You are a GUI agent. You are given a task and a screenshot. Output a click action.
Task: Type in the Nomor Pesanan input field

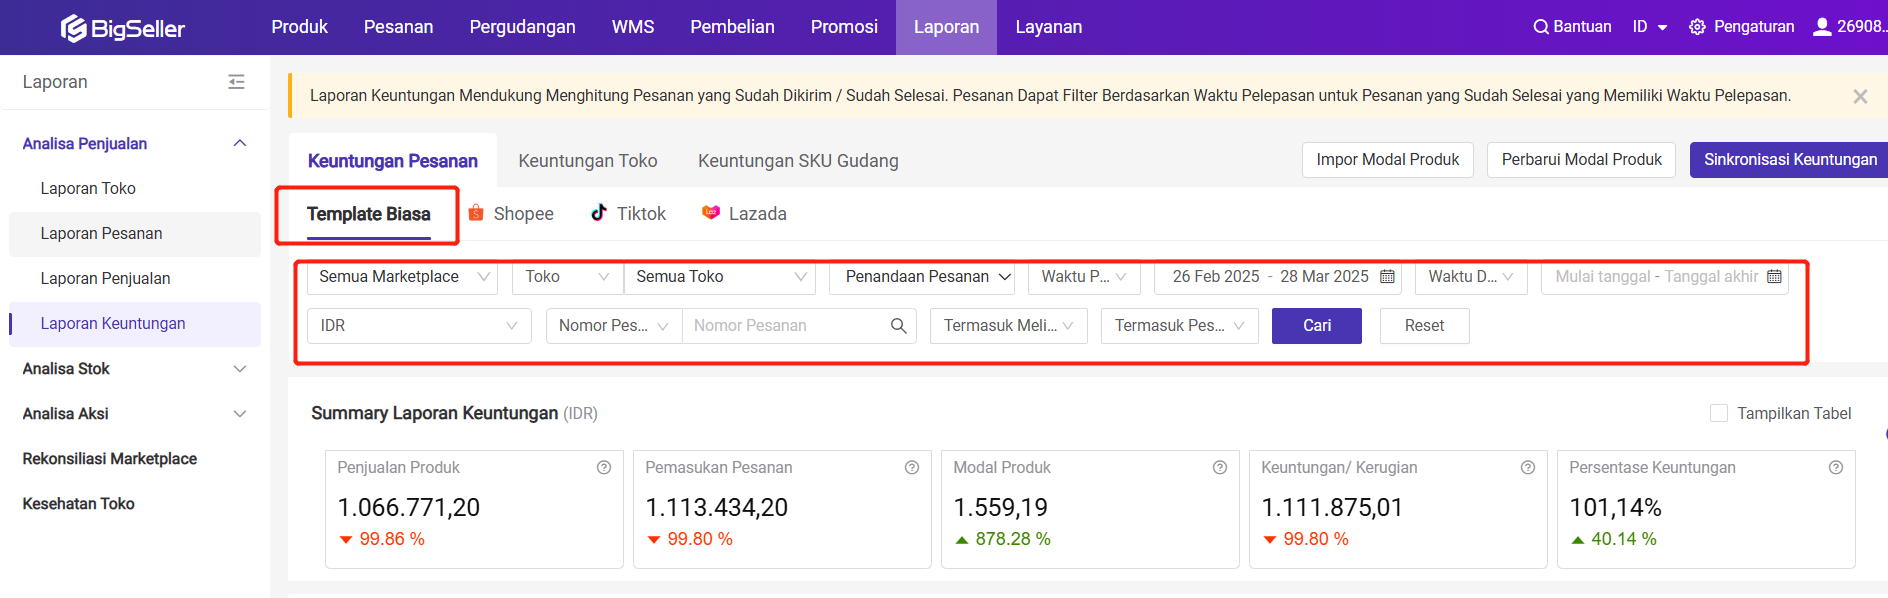pyautogui.click(x=783, y=326)
